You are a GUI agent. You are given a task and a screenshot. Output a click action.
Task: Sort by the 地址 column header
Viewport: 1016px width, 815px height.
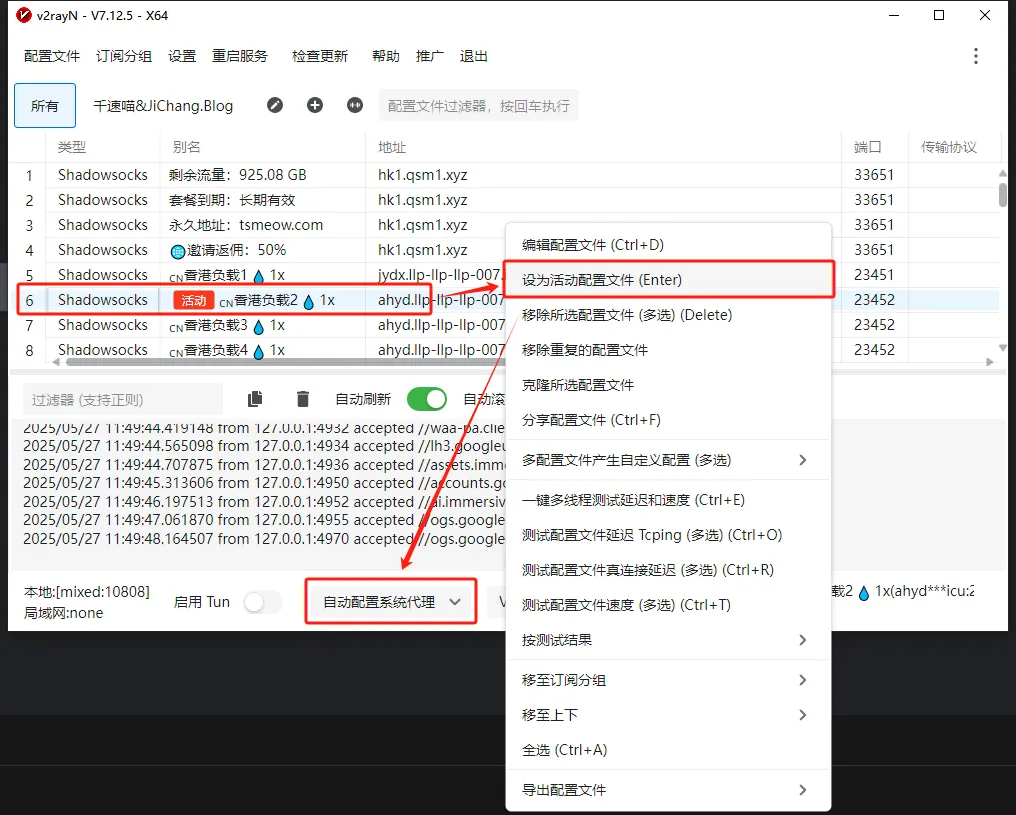click(x=392, y=147)
